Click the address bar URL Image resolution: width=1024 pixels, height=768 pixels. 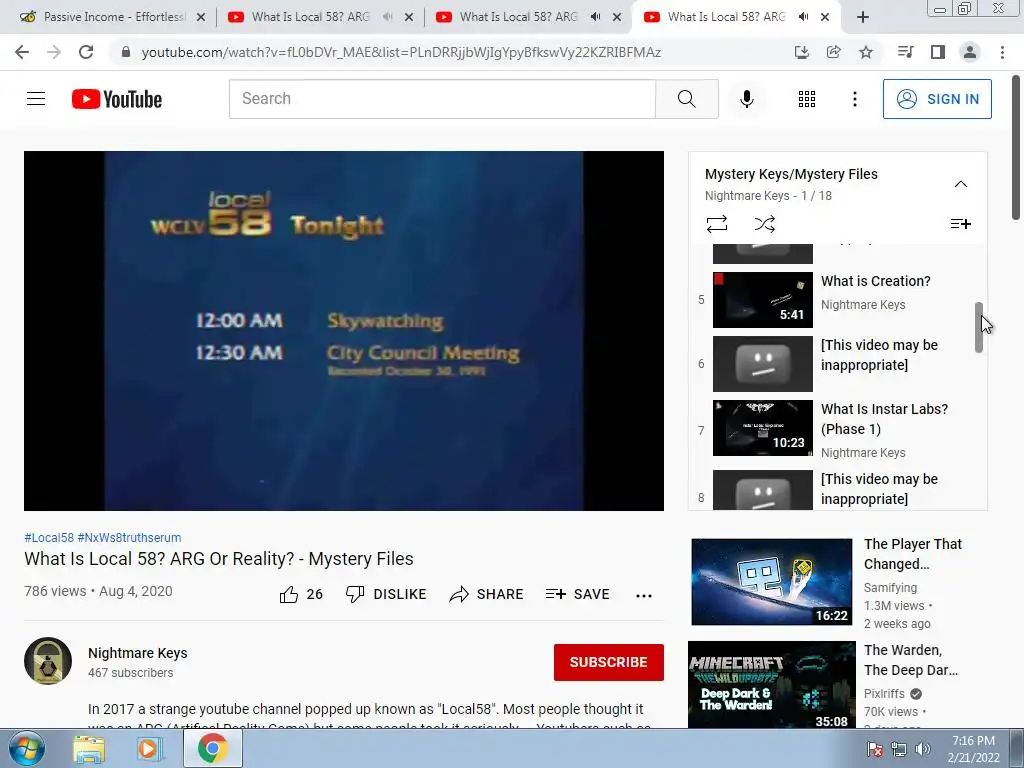(x=401, y=52)
